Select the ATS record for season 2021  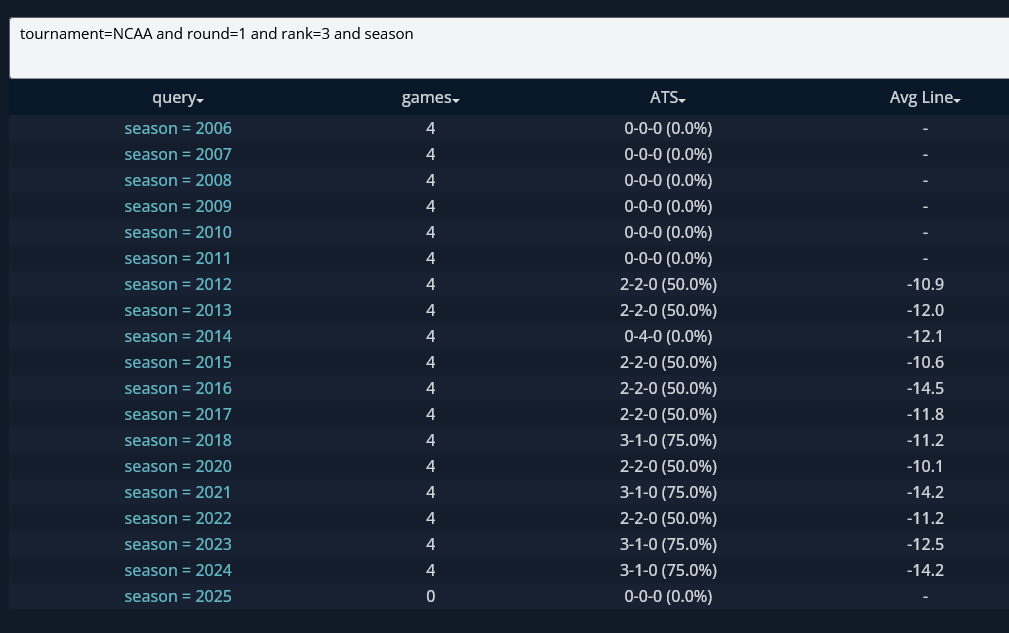(x=668, y=493)
